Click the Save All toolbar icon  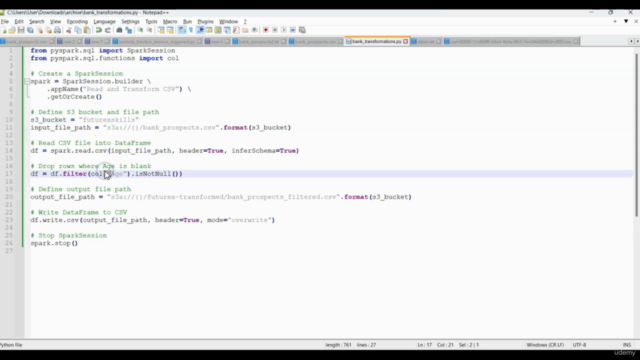tap(30, 30)
